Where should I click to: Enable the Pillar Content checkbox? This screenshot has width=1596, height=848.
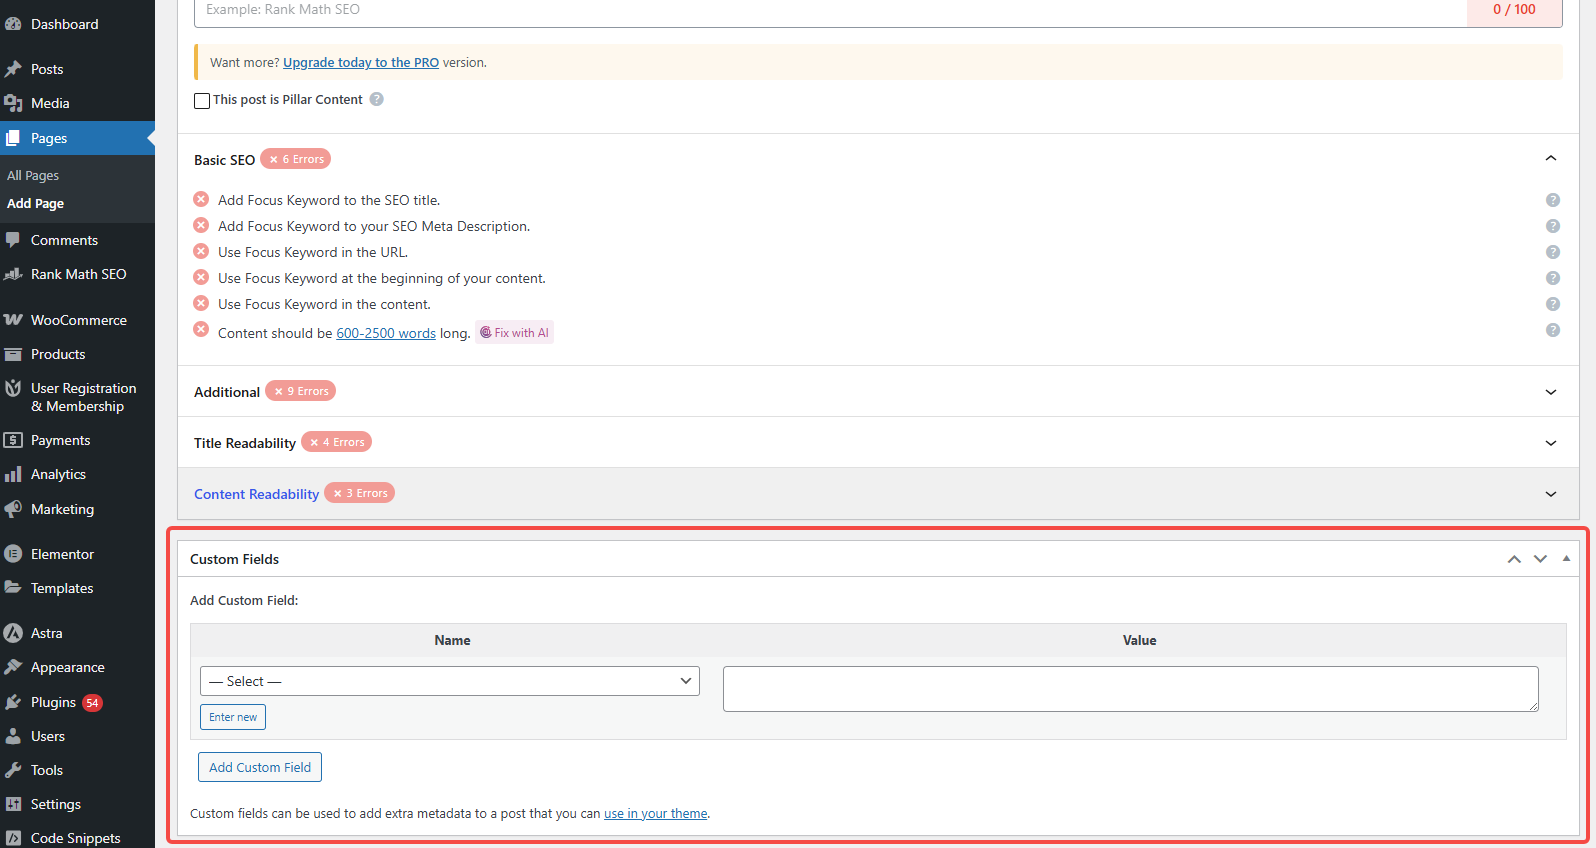pyautogui.click(x=202, y=100)
